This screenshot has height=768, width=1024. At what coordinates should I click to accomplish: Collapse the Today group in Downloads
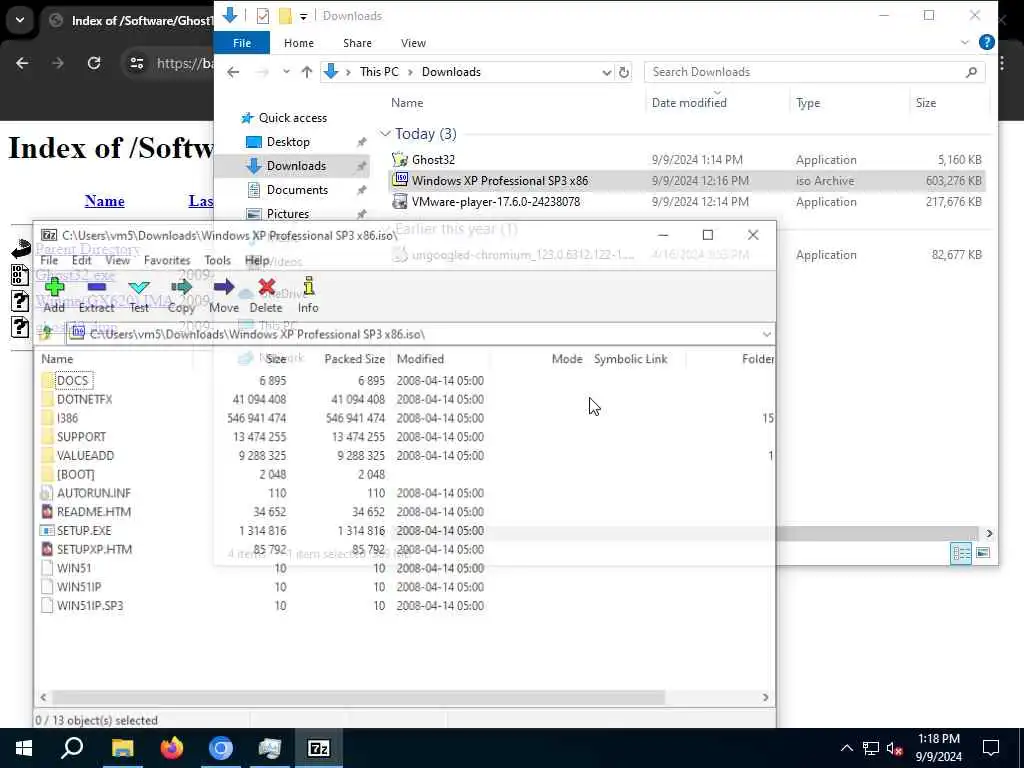[x=385, y=133]
